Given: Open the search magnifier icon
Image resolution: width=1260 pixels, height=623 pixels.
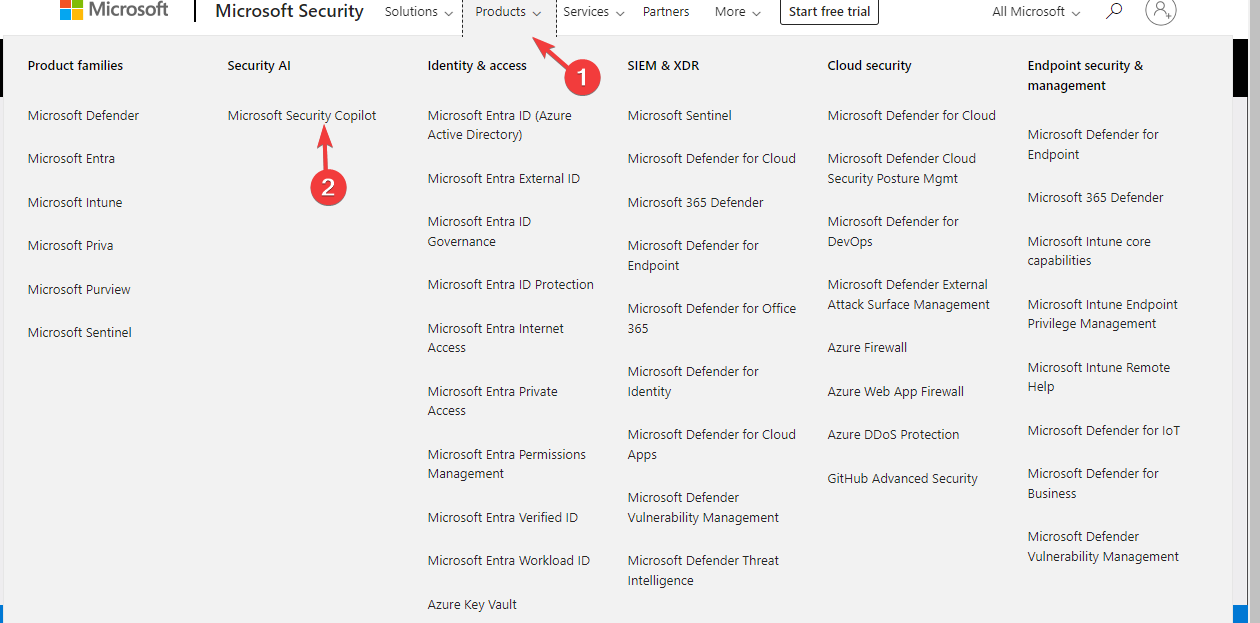Looking at the screenshot, I should [x=1114, y=11].
